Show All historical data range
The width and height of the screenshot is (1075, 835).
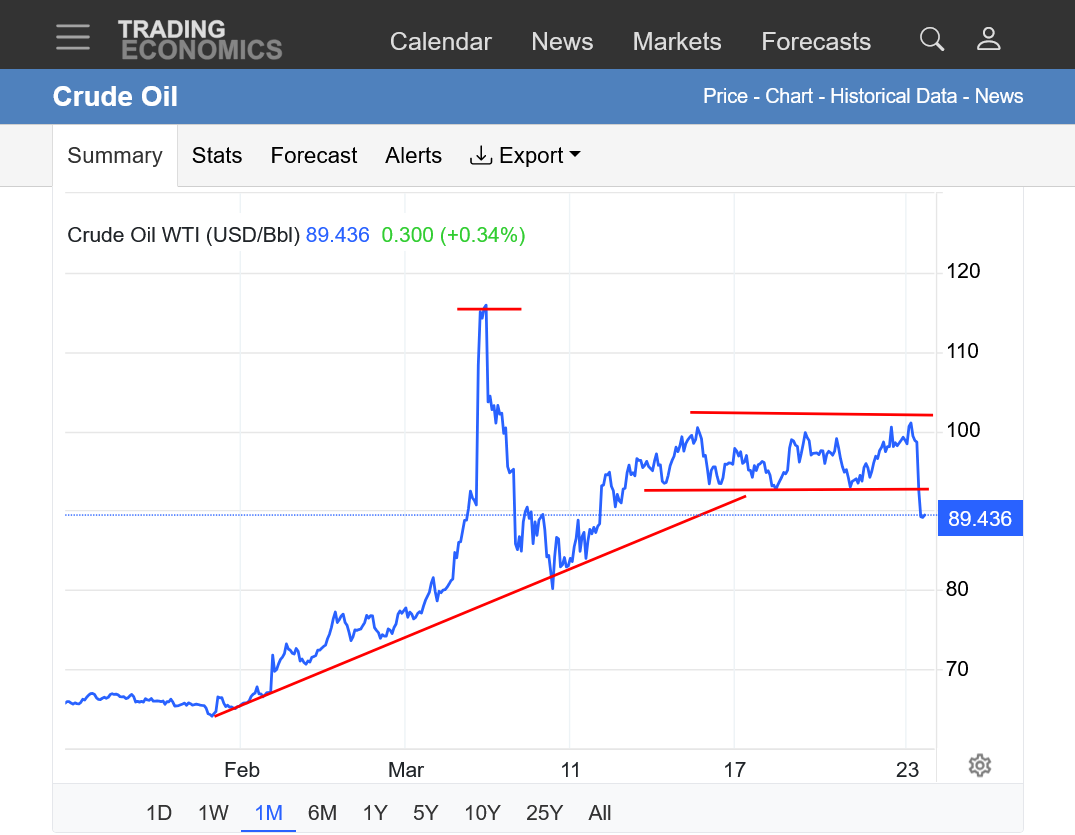tap(600, 812)
